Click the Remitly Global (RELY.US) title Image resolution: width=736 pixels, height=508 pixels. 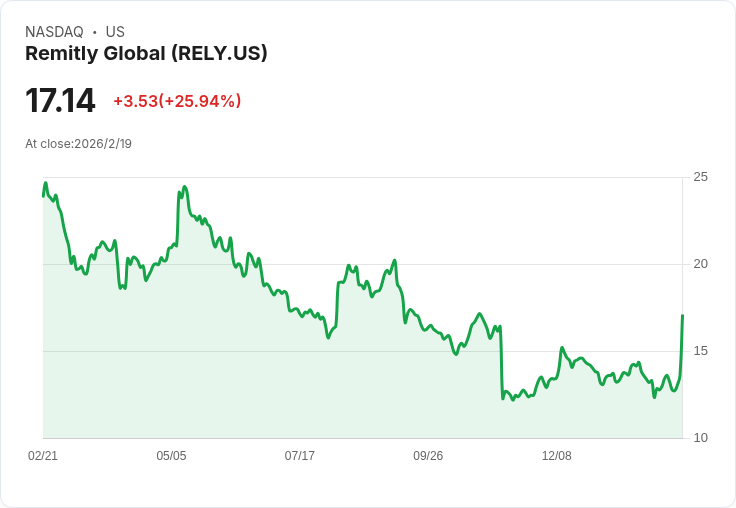point(146,54)
